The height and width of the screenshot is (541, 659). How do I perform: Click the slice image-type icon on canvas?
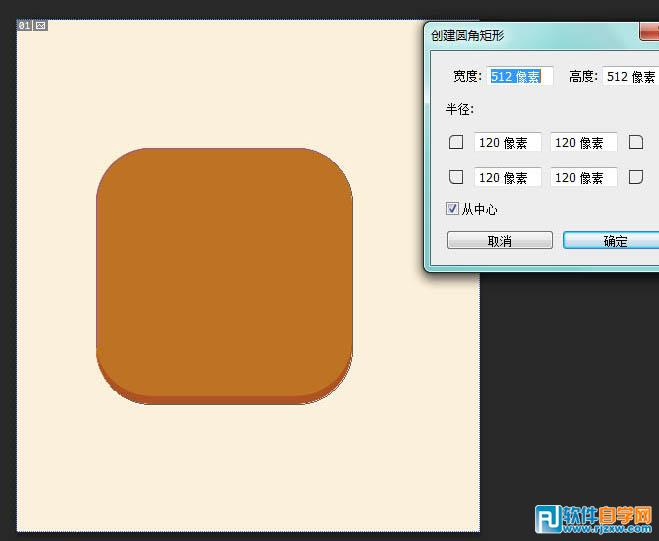[x=41, y=25]
